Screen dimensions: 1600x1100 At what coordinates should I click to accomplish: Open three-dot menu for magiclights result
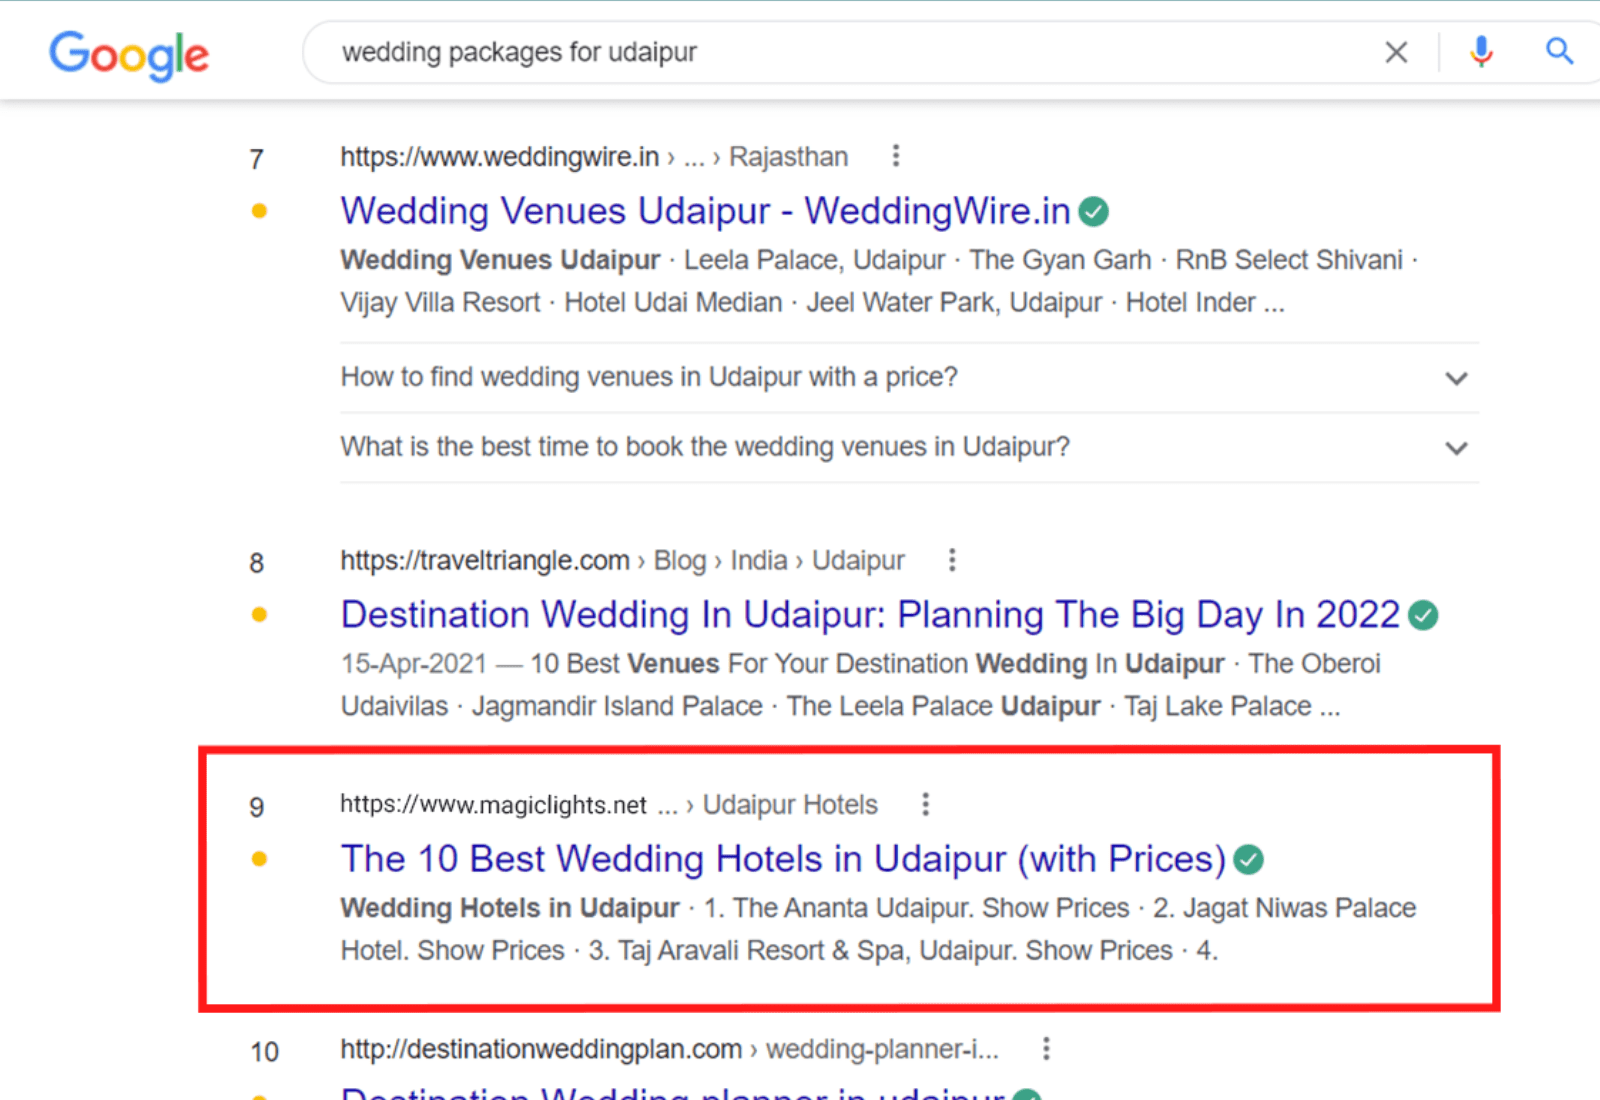(925, 804)
